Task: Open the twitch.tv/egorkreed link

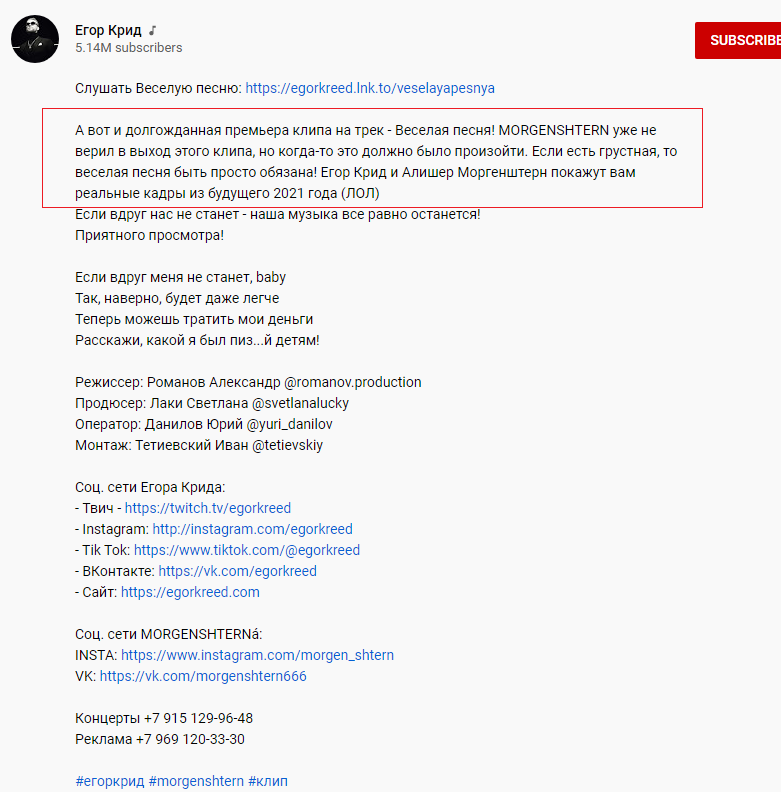Action: pyautogui.click(x=208, y=508)
